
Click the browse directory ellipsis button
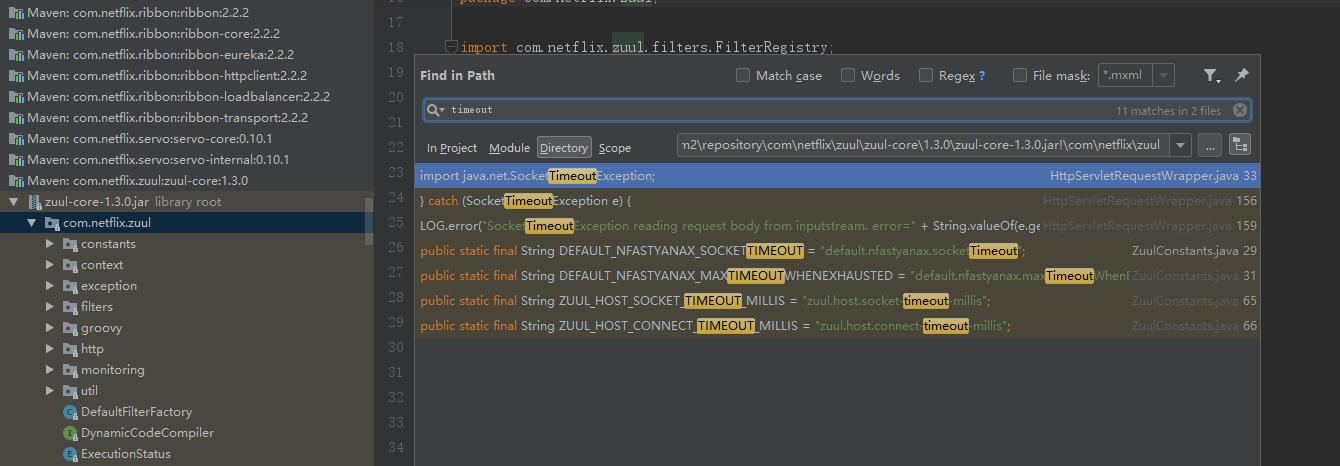point(1209,146)
